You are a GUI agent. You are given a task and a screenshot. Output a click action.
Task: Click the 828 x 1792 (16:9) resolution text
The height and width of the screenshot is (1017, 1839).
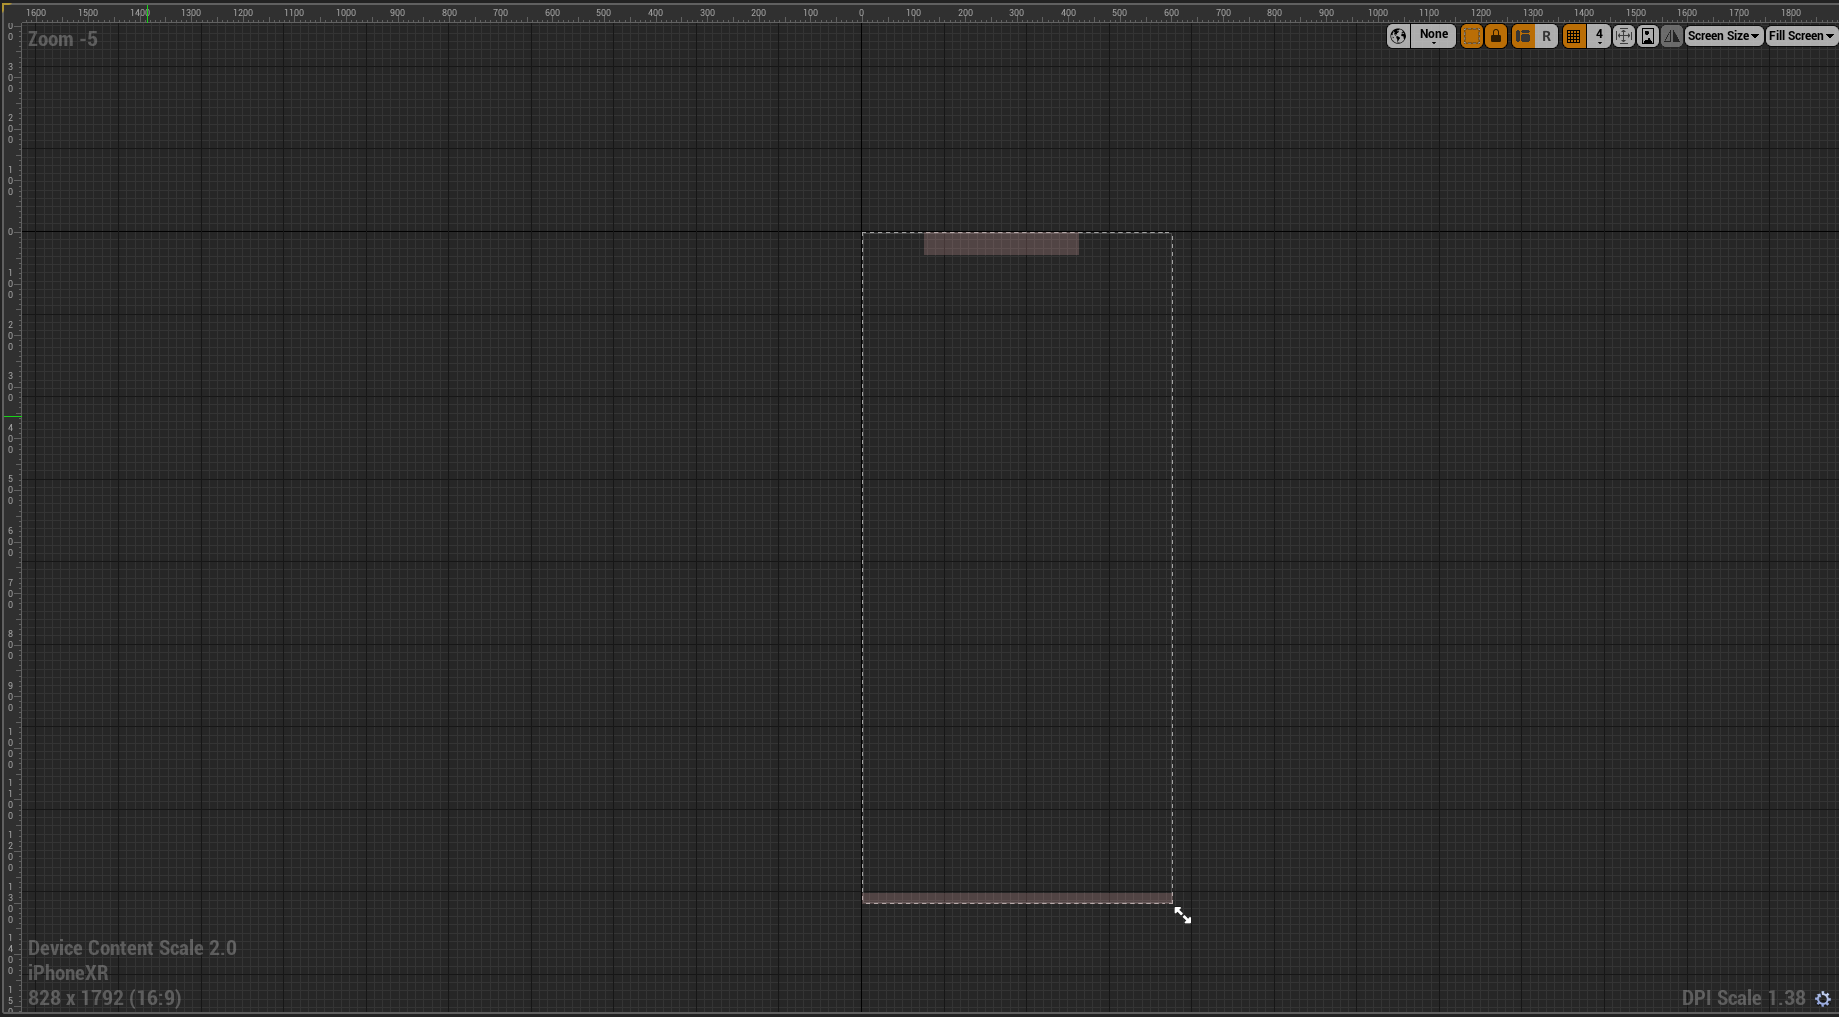point(105,998)
